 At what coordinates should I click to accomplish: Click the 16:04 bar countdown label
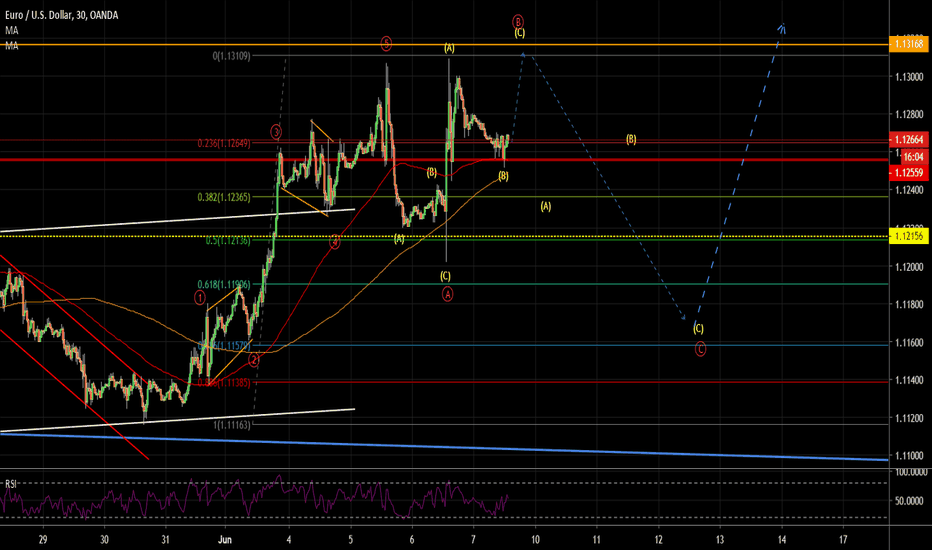coord(914,157)
